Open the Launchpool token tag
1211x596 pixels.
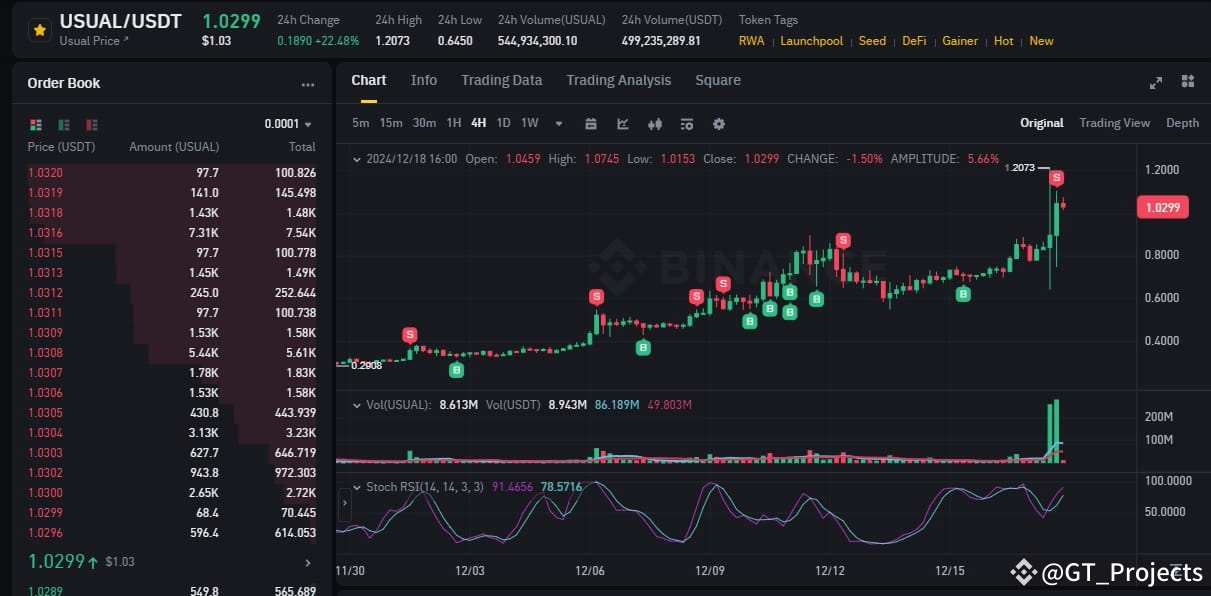pyautogui.click(x=811, y=41)
